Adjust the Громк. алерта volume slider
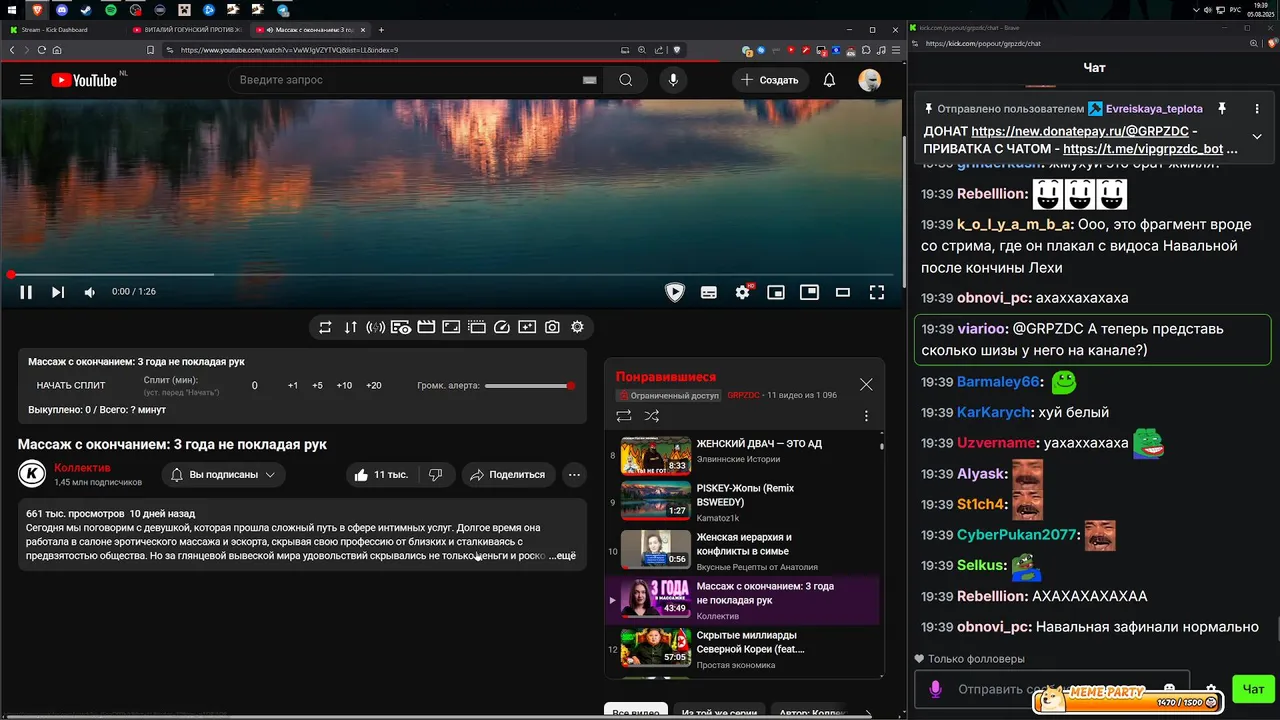This screenshot has height=720, width=1280. pos(528,385)
